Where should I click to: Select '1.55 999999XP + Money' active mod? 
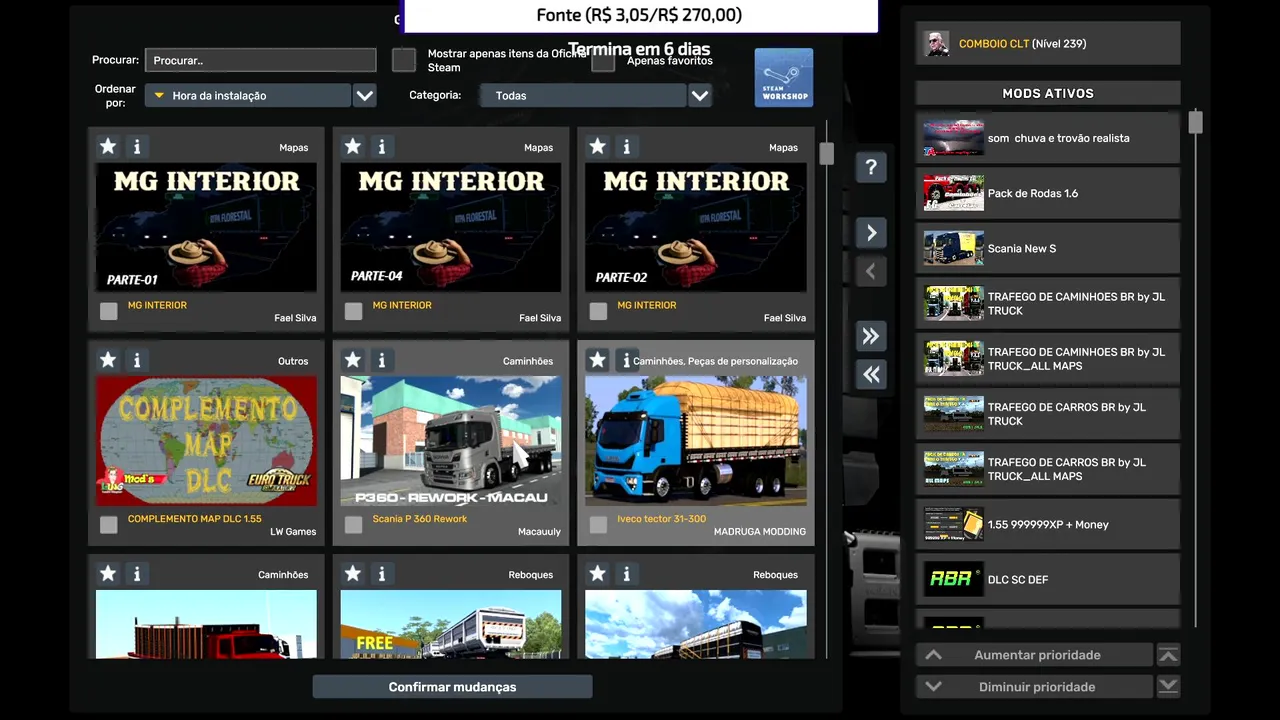coord(1048,524)
